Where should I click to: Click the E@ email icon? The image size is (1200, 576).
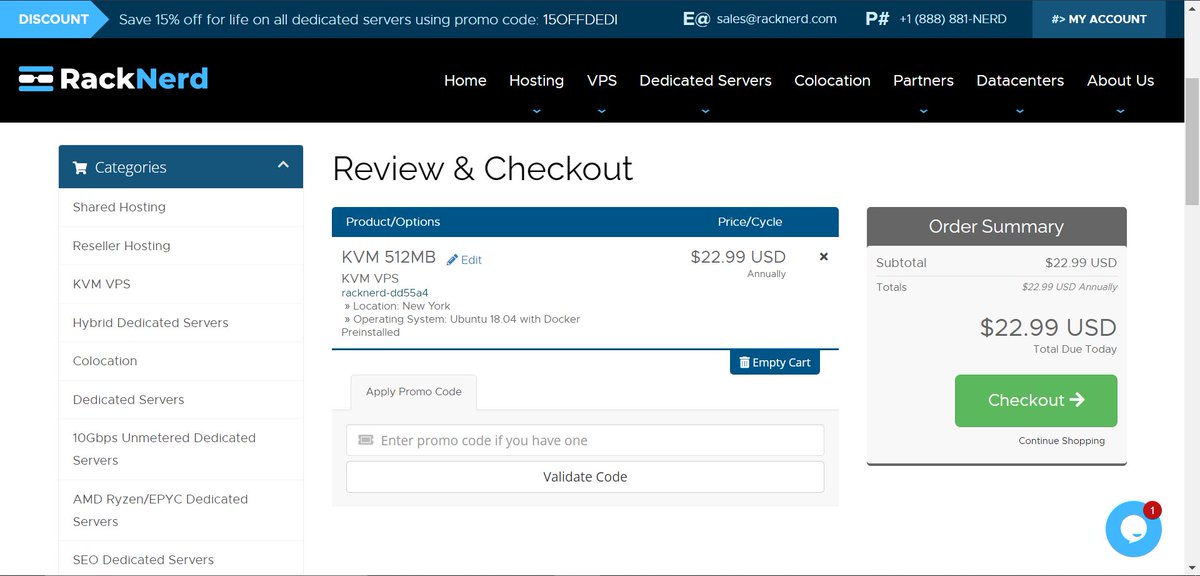696,19
